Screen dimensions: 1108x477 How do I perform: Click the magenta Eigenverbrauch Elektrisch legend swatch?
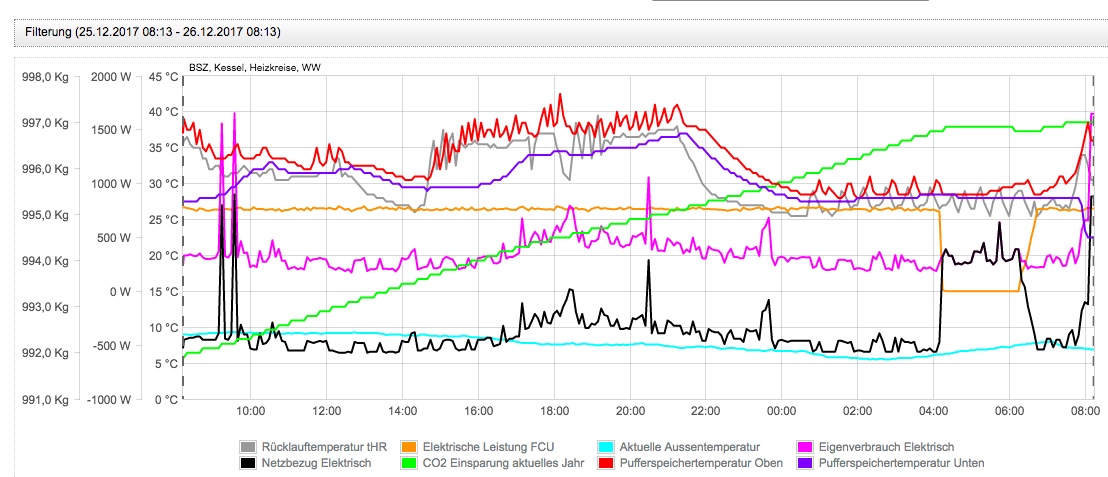point(804,447)
